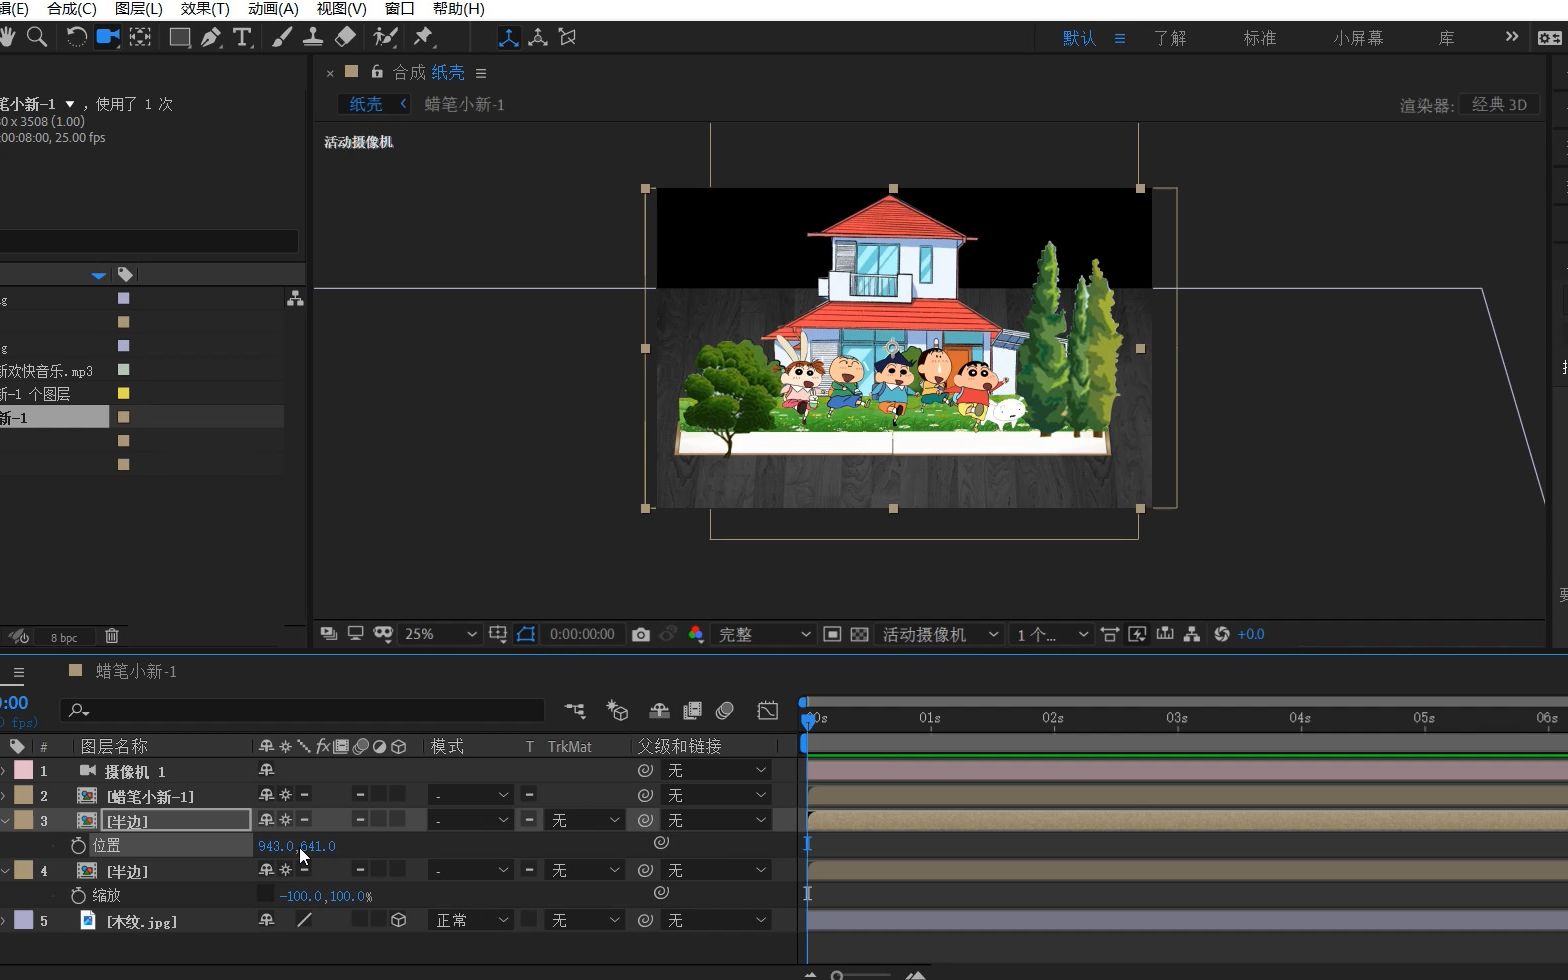Enable Local Axis mode
This screenshot has width=1568, height=980.
[x=509, y=37]
